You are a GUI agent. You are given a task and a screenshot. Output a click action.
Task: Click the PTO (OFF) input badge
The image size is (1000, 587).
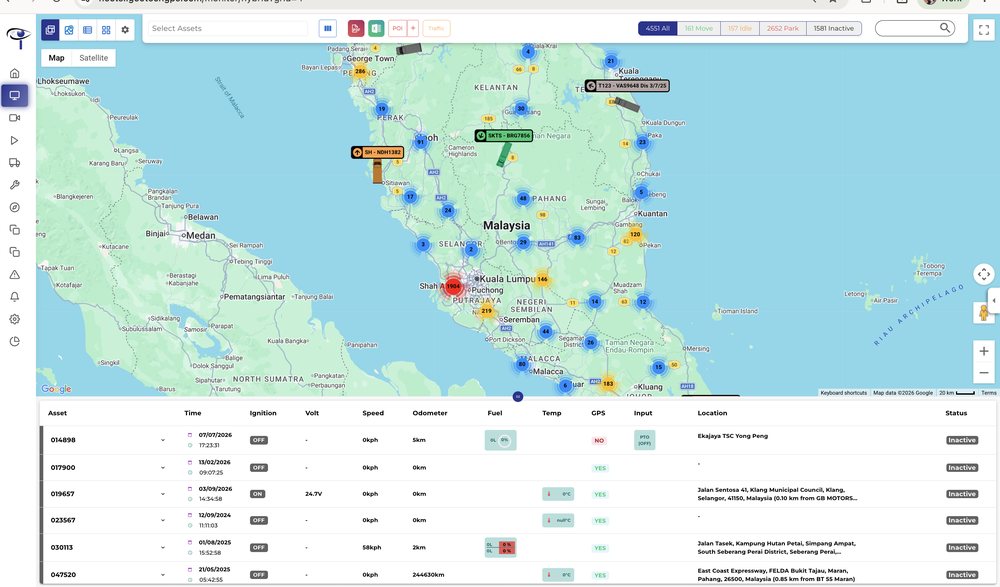(x=644, y=440)
